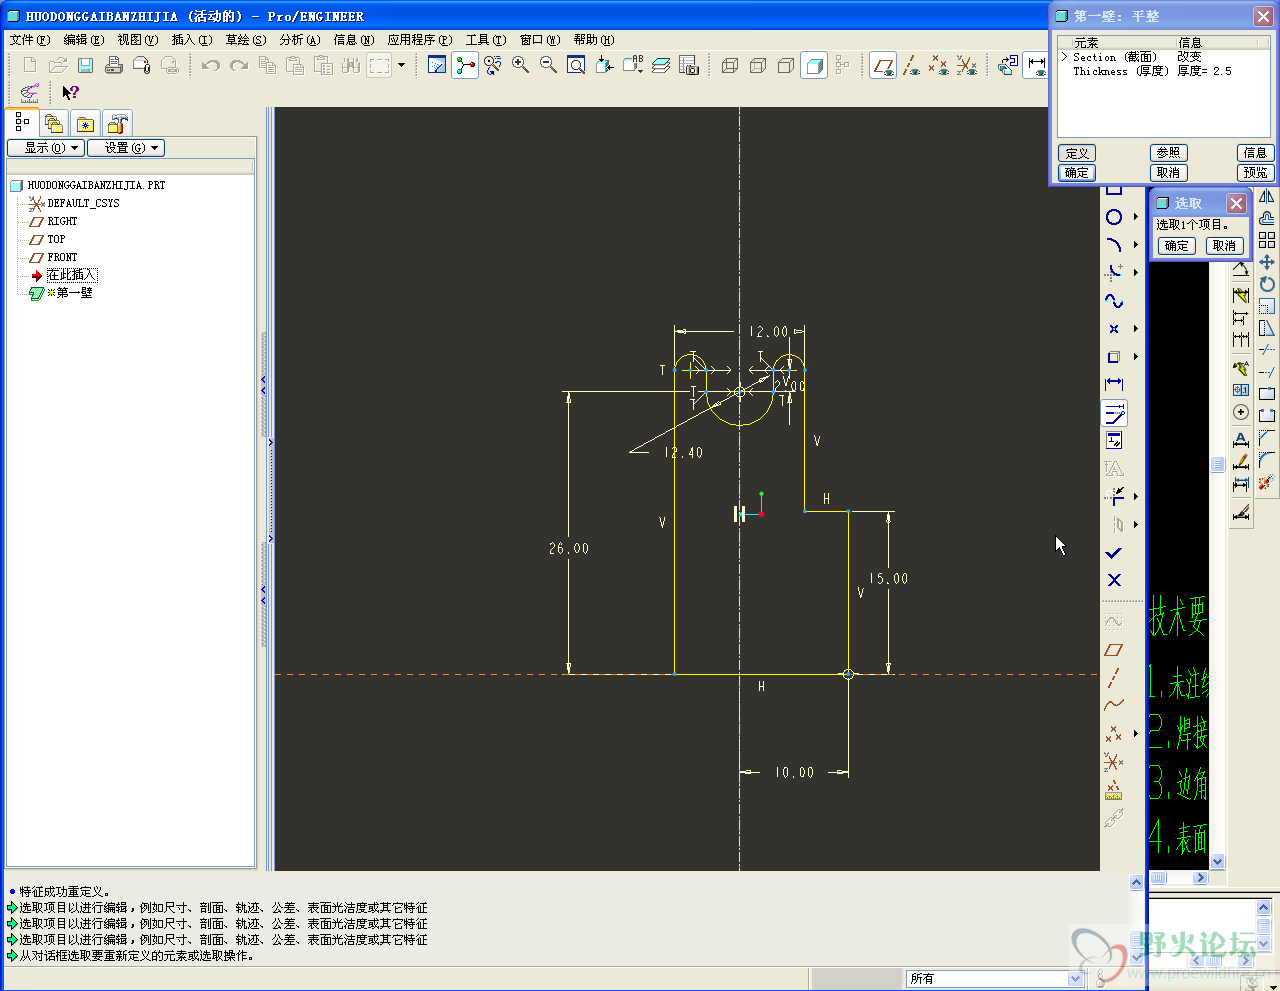Open the 草绘 menu
Screen dimensions: 1280x991
(246, 40)
